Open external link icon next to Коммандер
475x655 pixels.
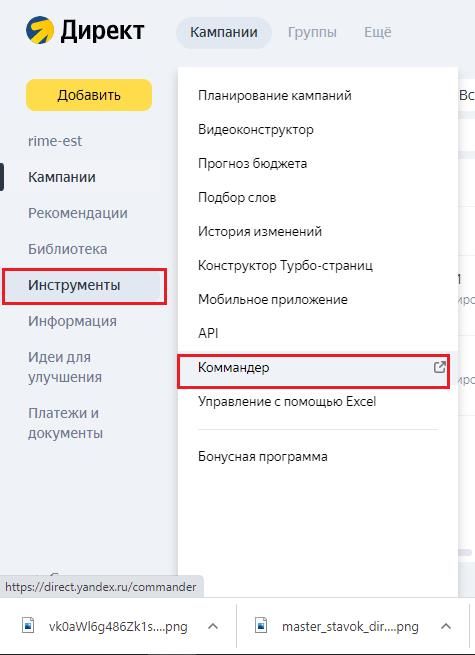(439, 367)
